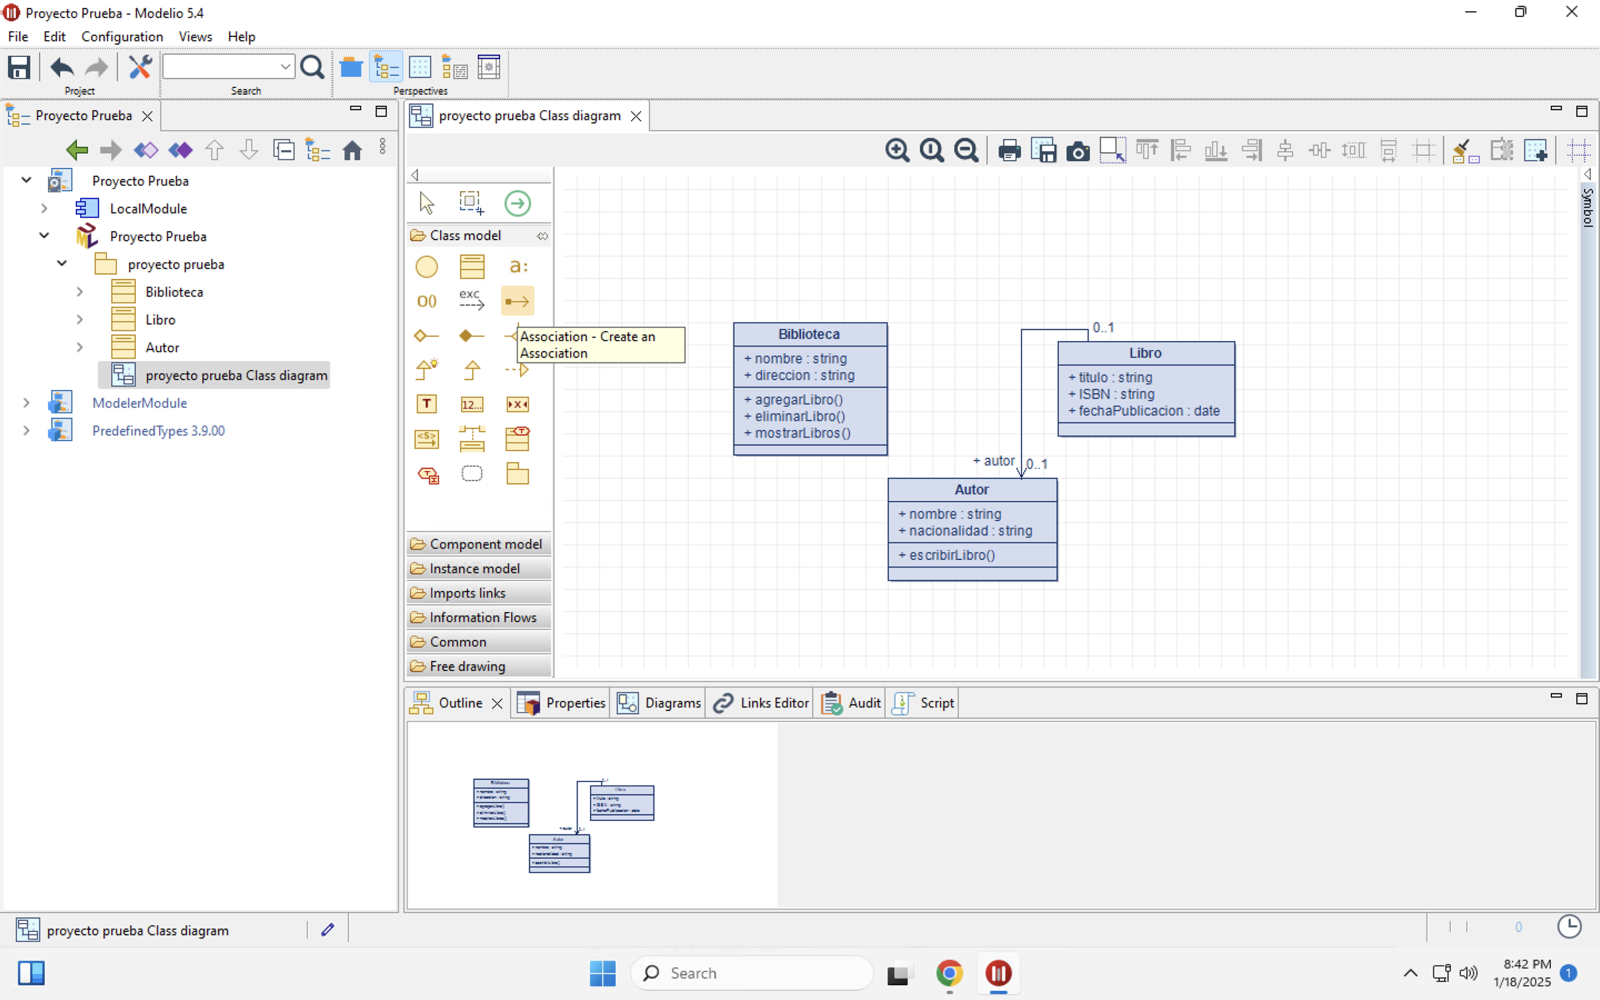Open the Configuration menu
Image resolution: width=1600 pixels, height=1000 pixels.
122,37
